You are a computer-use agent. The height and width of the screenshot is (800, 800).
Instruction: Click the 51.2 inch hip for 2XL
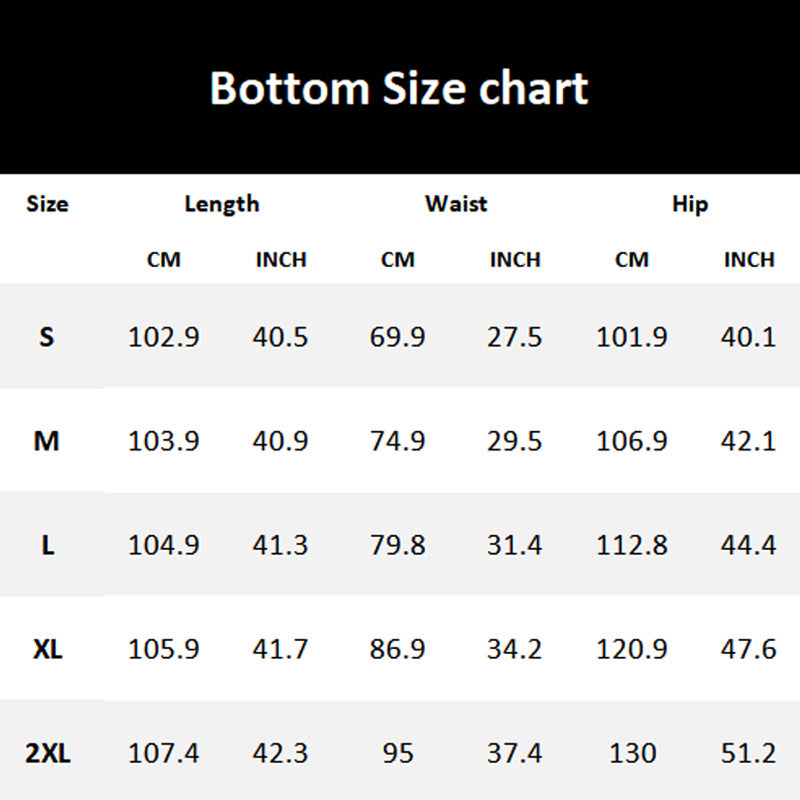point(749,753)
